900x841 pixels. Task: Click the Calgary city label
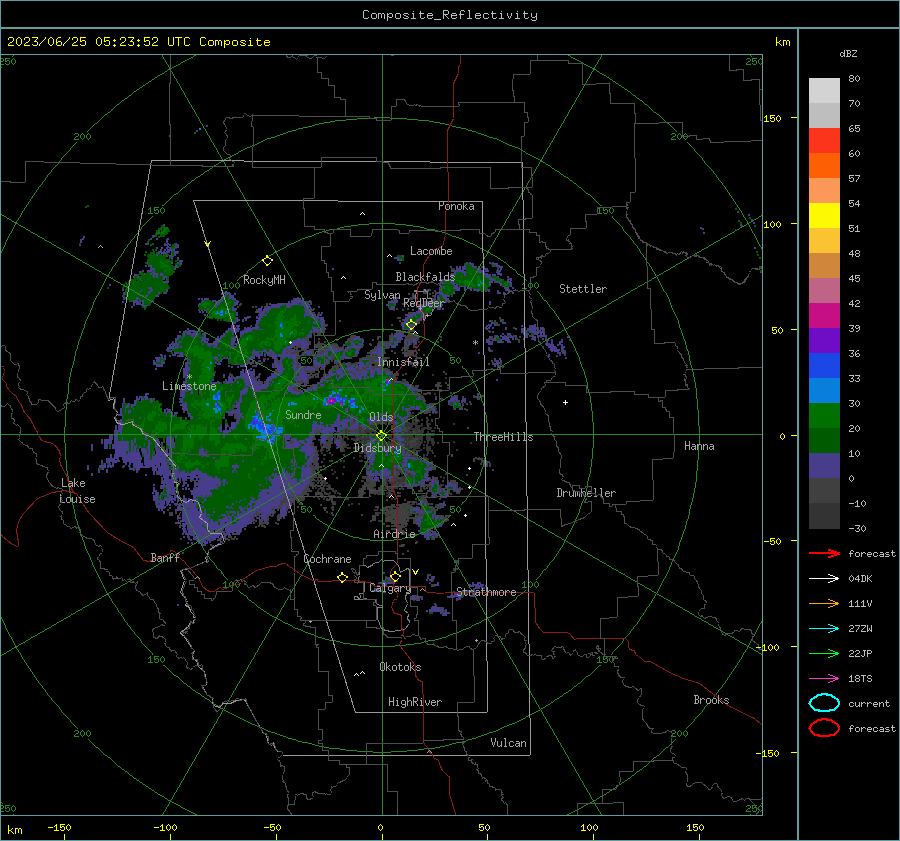pyautogui.click(x=390, y=588)
